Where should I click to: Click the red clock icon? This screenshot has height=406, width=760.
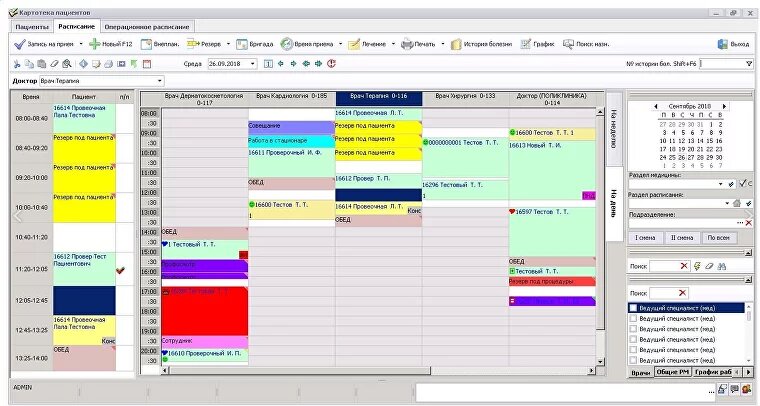tap(332, 63)
